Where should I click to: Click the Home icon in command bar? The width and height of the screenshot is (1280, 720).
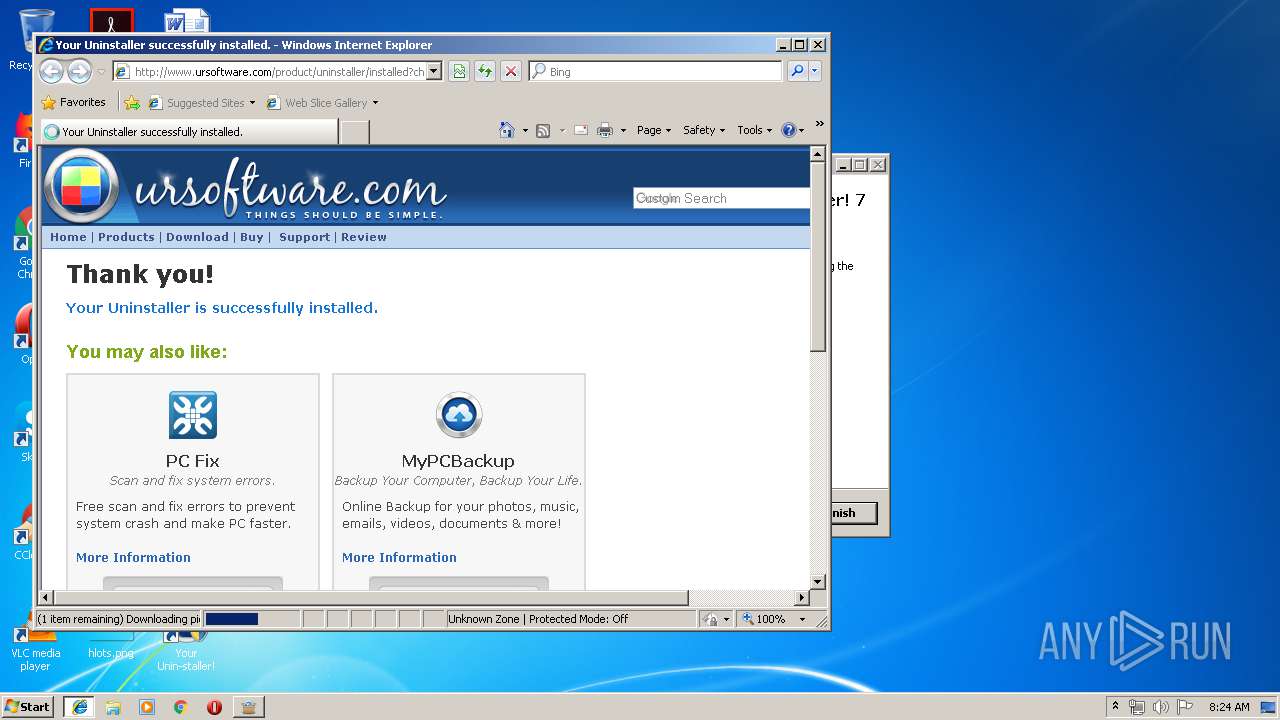pyautogui.click(x=507, y=130)
